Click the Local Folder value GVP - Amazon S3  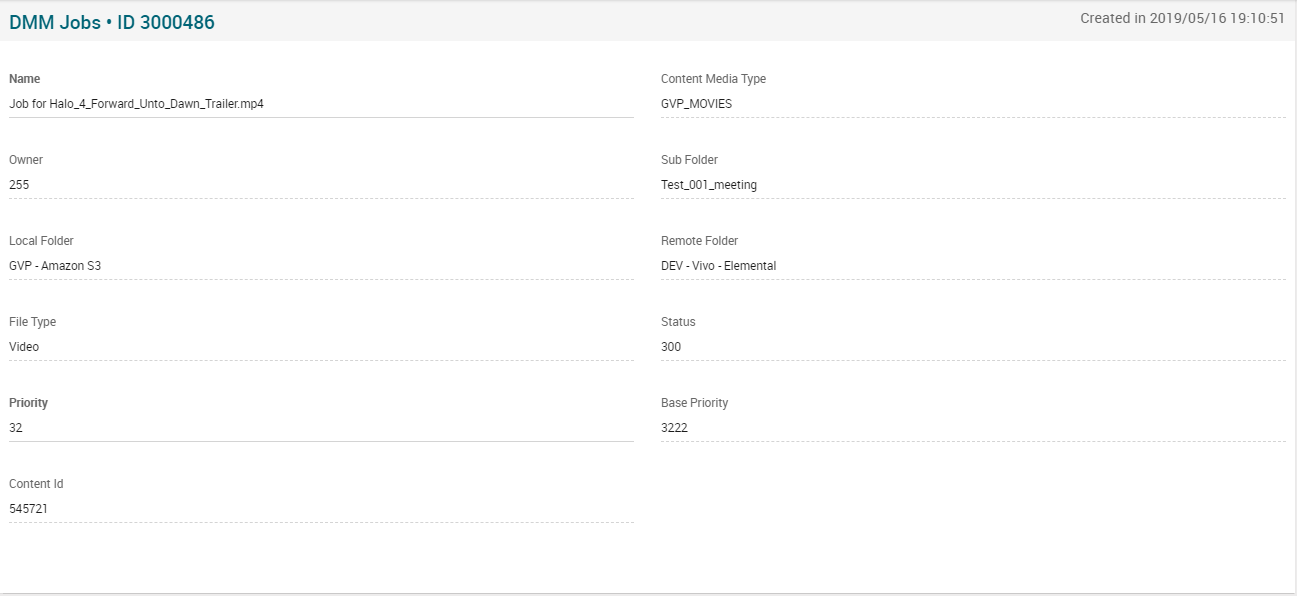pyautogui.click(x=55, y=266)
